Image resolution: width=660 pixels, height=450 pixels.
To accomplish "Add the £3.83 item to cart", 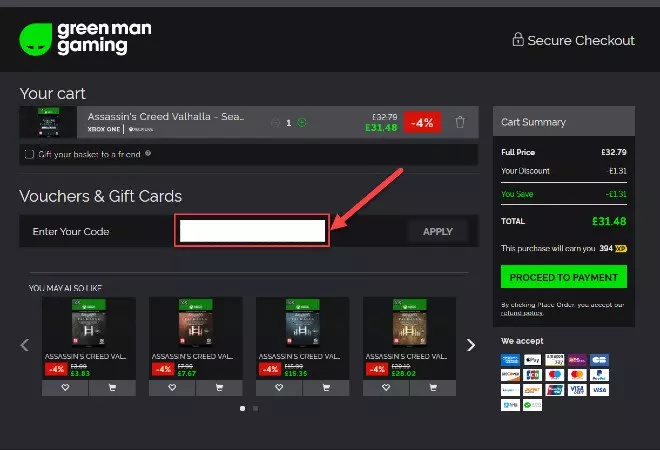I will click(112, 388).
